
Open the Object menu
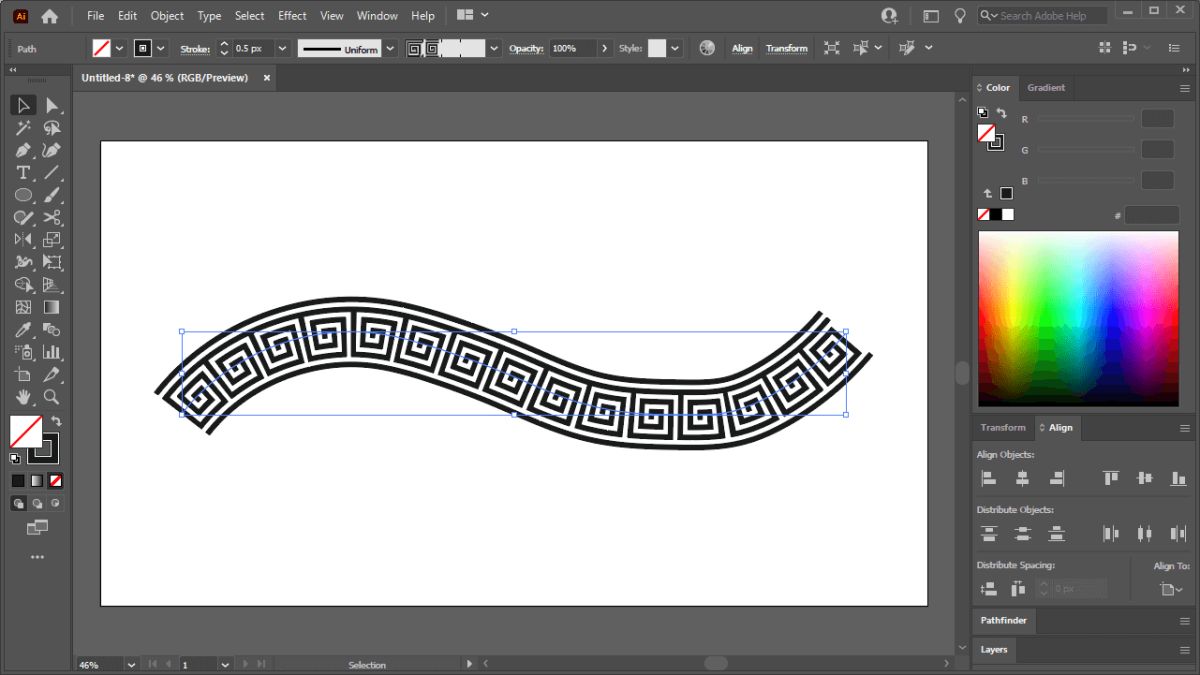coord(167,16)
